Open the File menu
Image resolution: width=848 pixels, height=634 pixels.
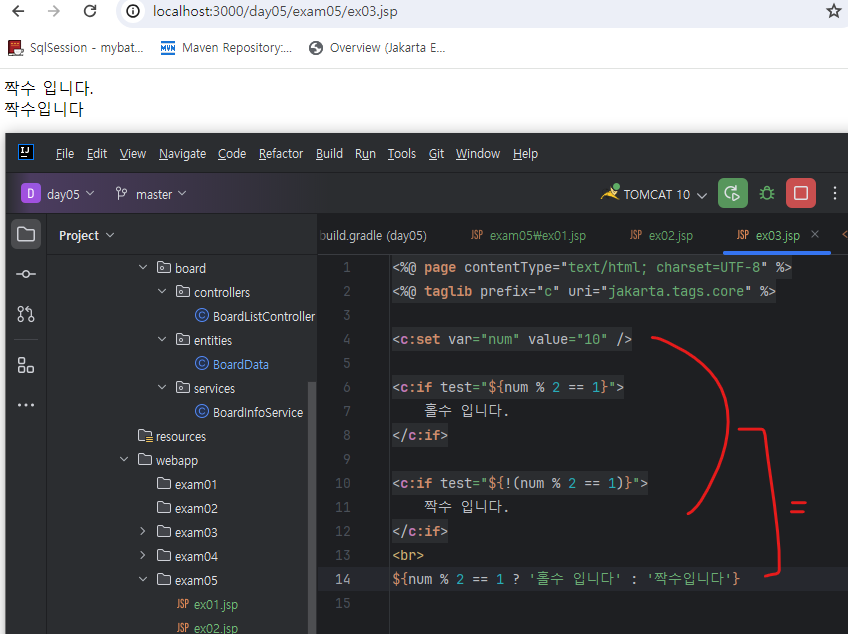click(x=65, y=154)
